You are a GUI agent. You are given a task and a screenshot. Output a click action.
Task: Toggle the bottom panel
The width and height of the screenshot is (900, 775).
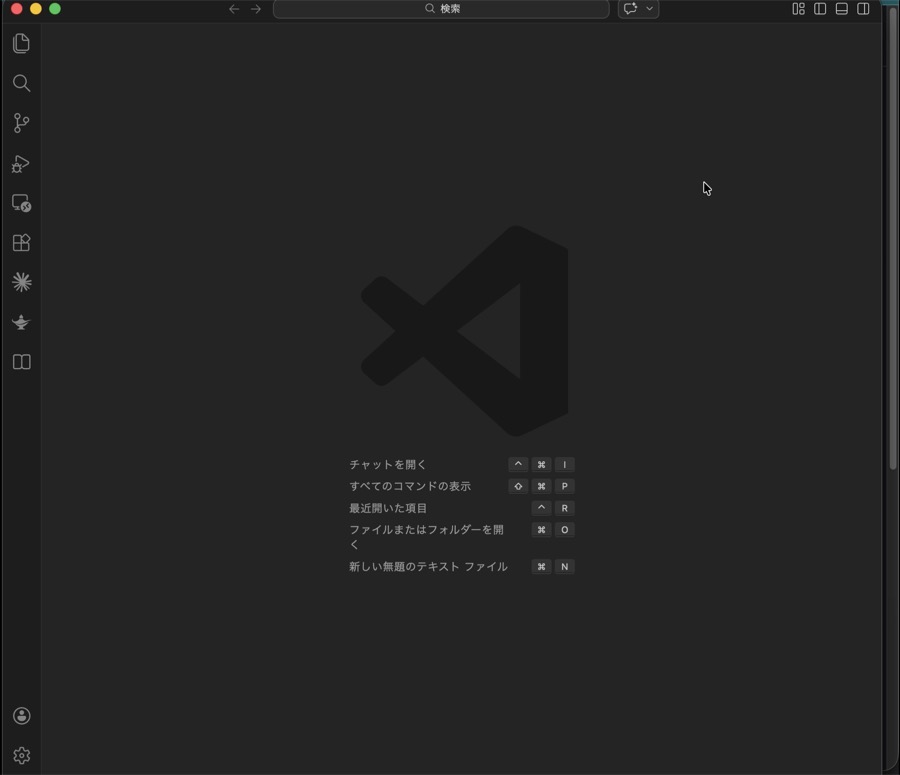(x=841, y=9)
